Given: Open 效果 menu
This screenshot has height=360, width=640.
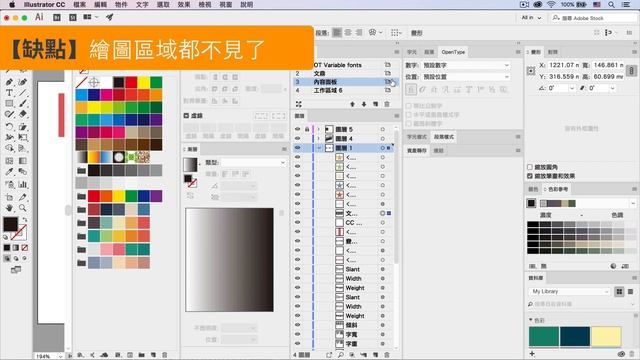Looking at the screenshot, I should tap(184, 4).
